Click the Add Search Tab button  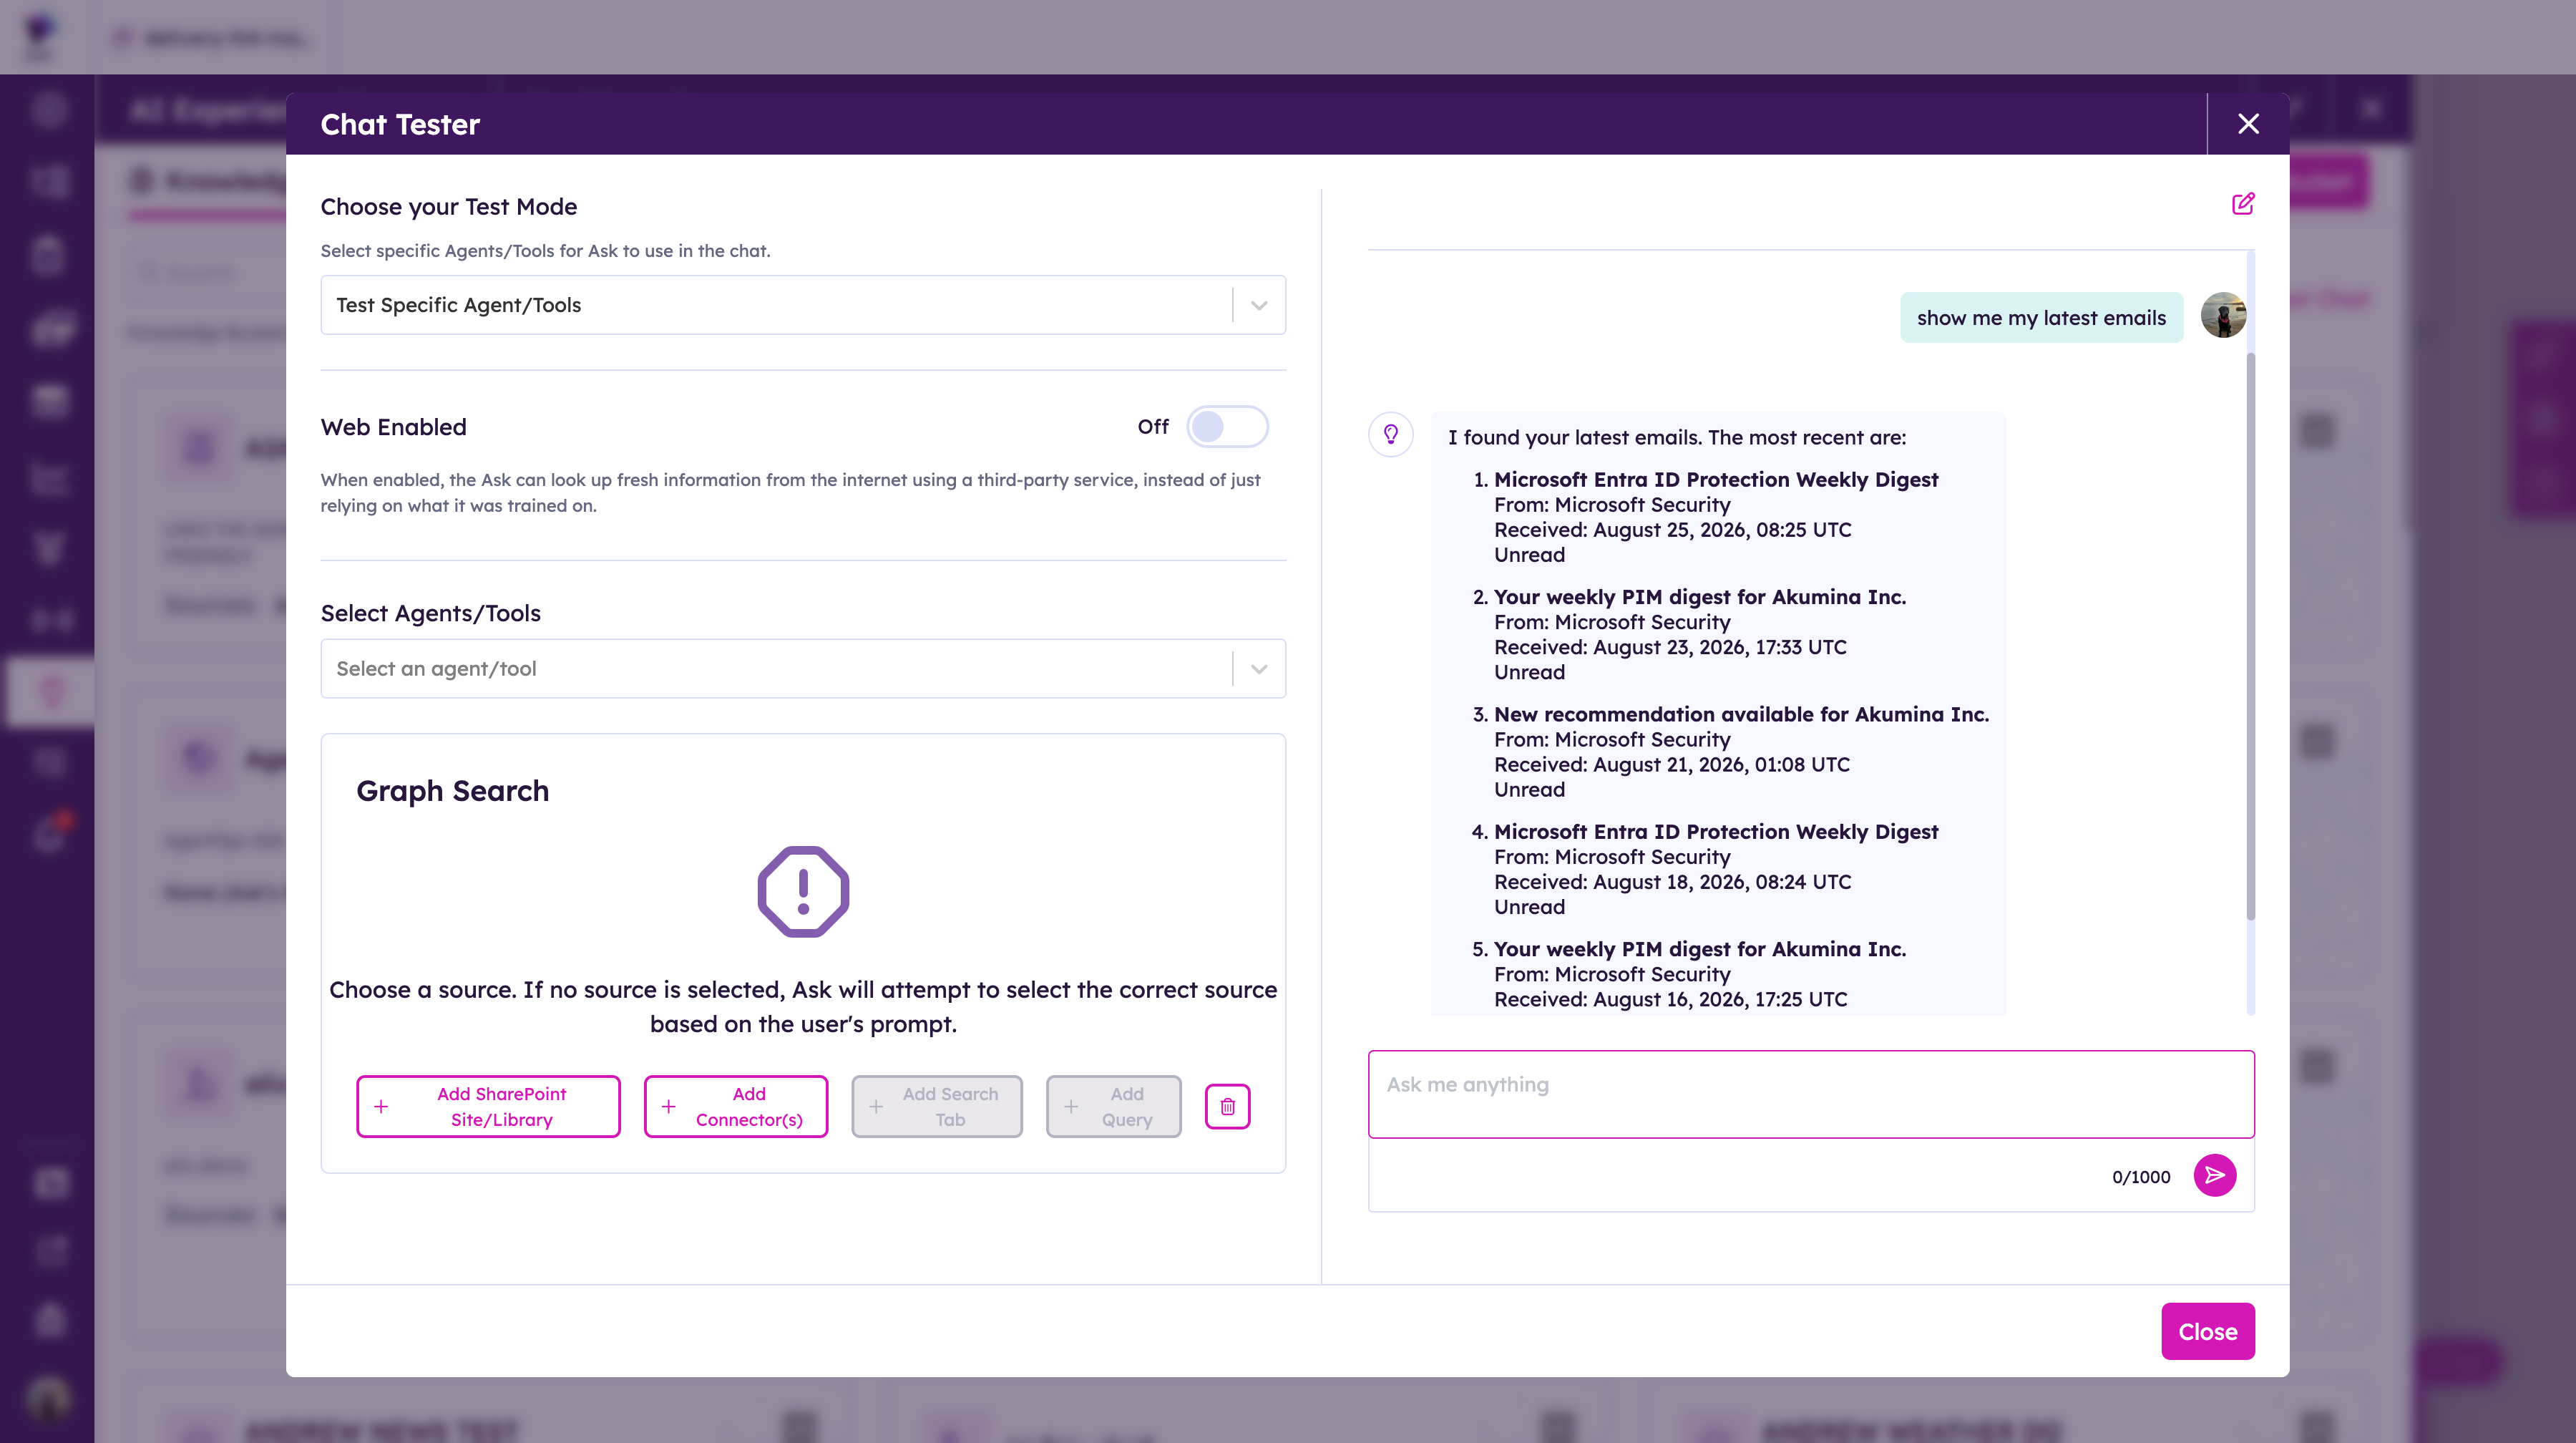[x=937, y=1107]
